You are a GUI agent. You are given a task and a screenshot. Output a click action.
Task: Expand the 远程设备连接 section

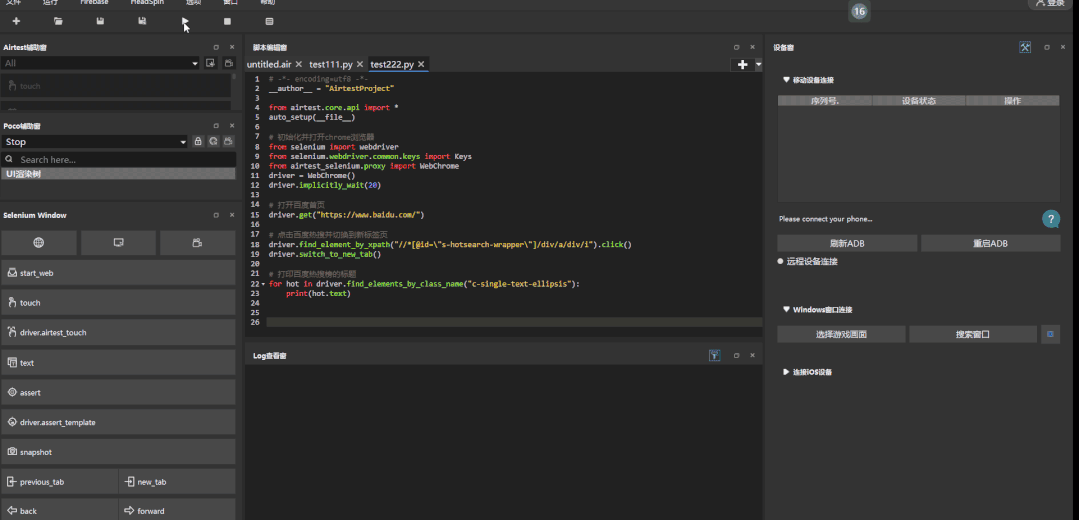point(780,261)
